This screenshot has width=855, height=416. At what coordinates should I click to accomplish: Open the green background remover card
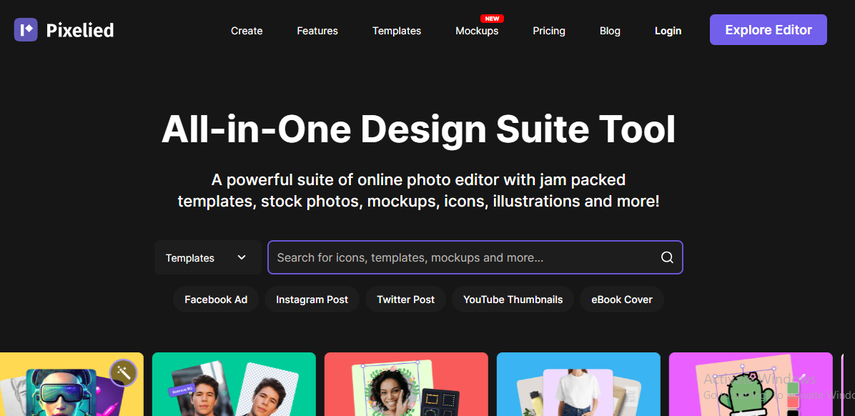234,384
